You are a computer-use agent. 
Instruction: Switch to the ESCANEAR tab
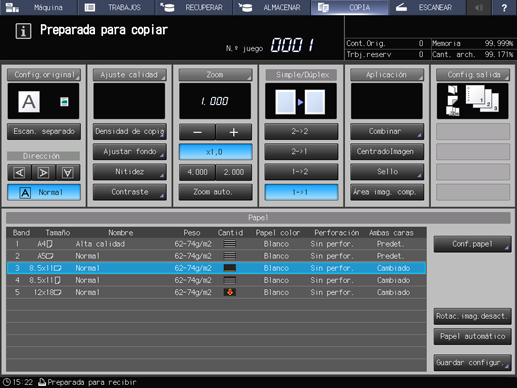point(427,7)
